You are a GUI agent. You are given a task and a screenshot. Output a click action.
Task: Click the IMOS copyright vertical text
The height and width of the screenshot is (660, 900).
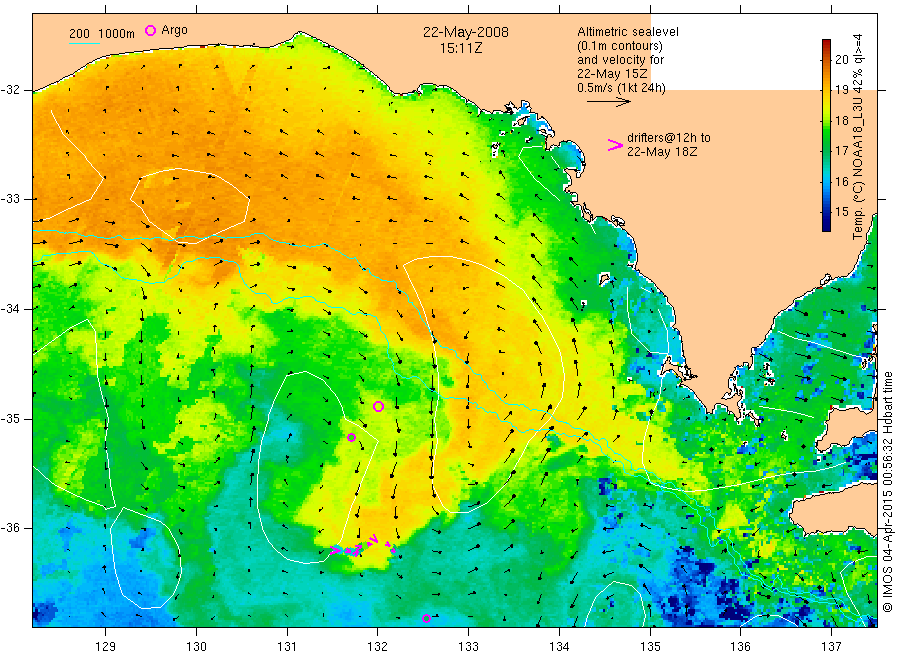click(x=887, y=492)
